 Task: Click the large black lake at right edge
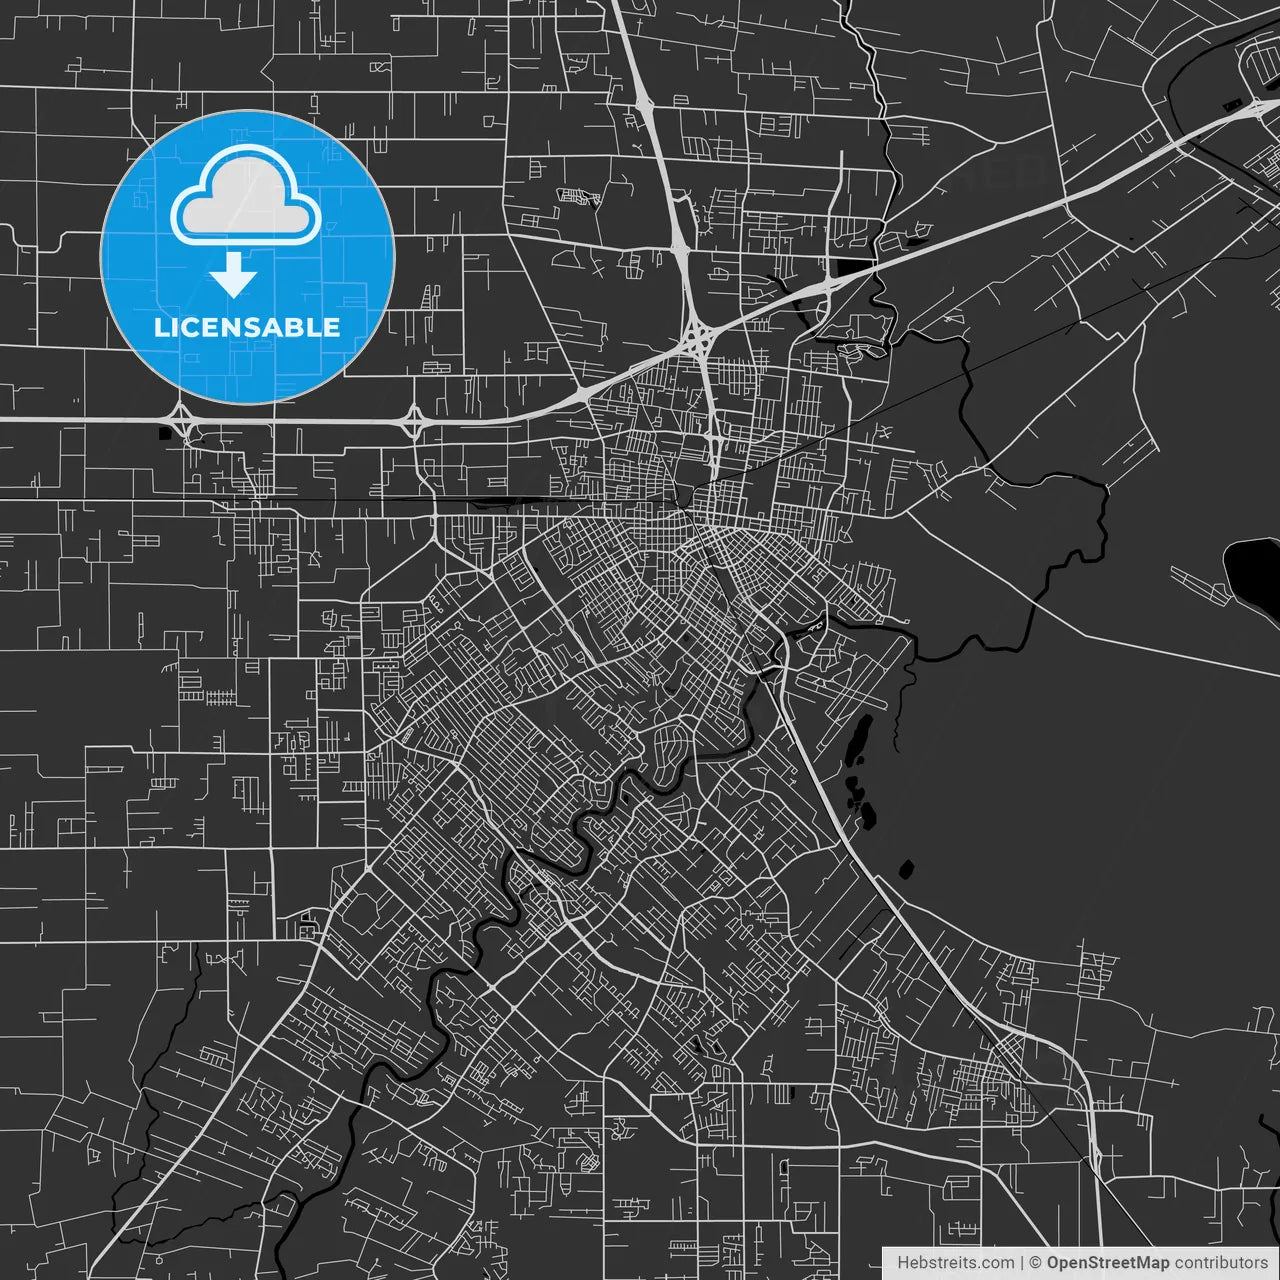(1254, 570)
